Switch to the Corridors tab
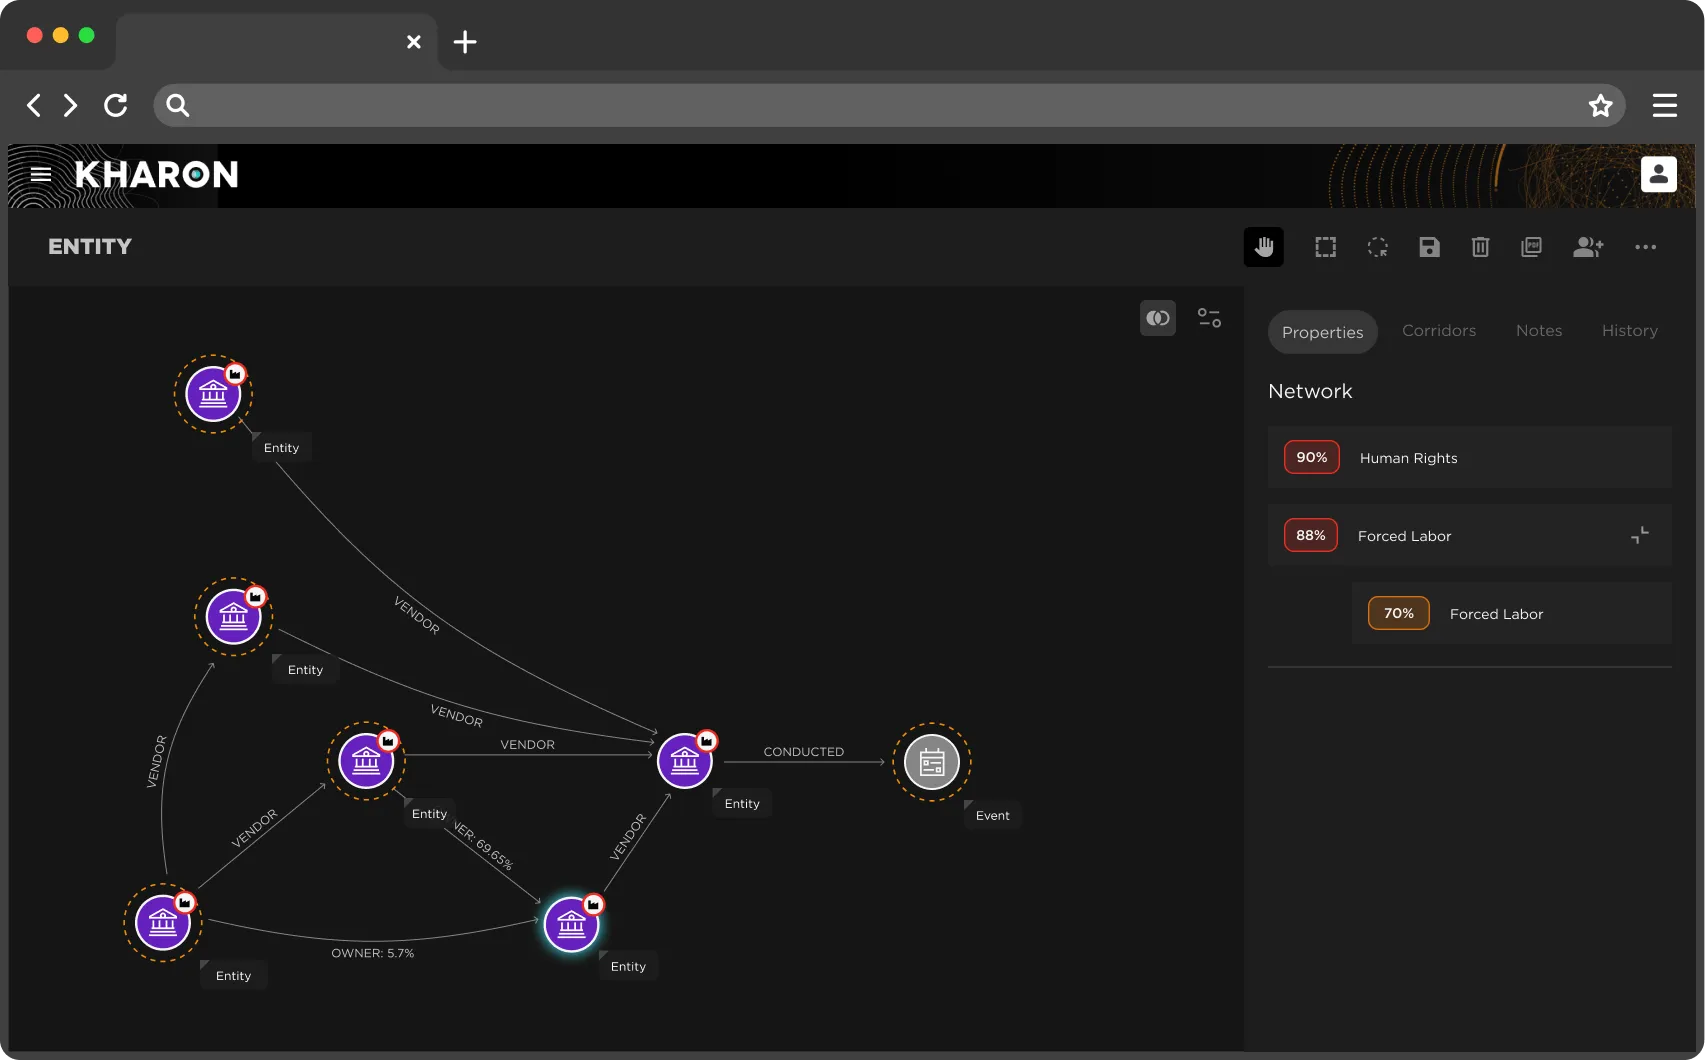This screenshot has width=1705, height=1060. tap(1439, 331)
